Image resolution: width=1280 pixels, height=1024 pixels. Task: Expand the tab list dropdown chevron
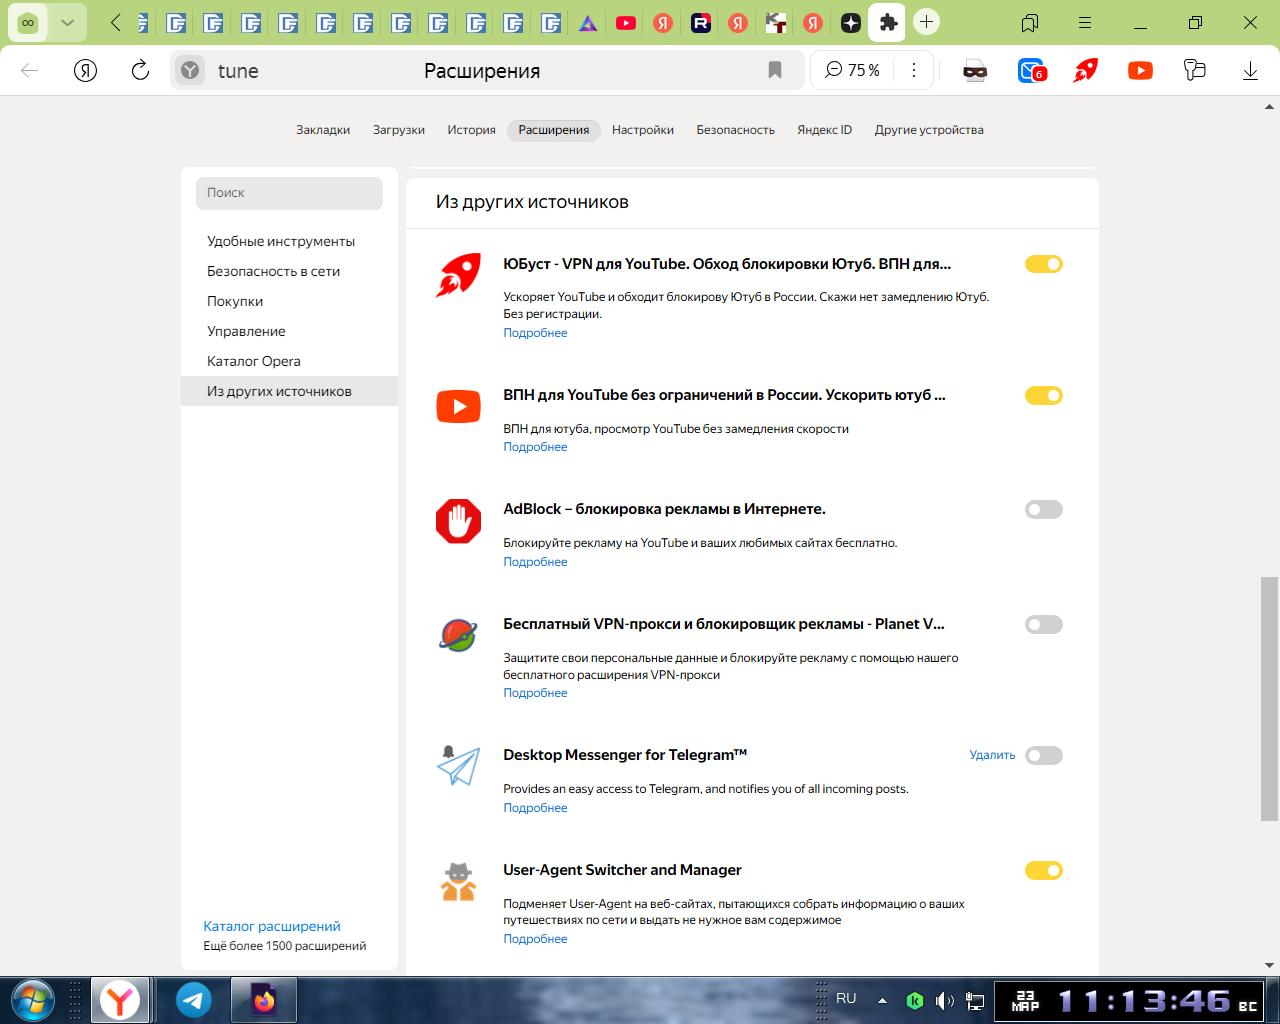67,22
